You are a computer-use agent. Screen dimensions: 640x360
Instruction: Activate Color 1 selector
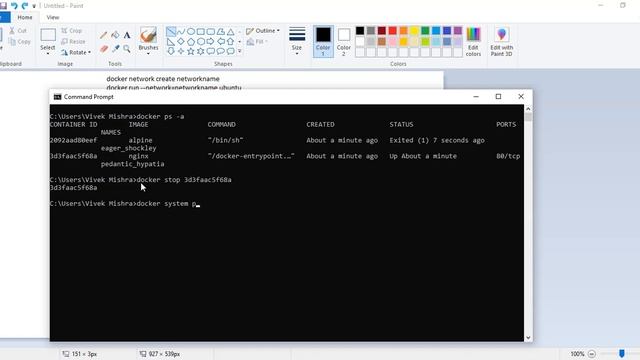click(x=323, y=42)
